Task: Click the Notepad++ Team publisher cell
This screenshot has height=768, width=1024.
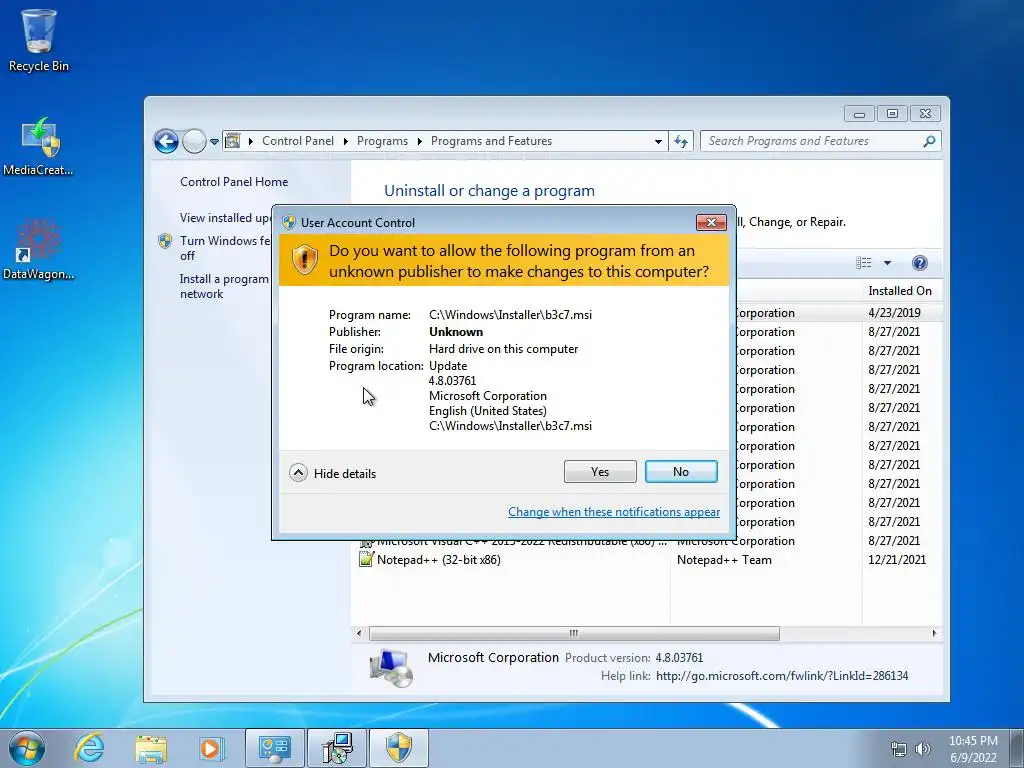Action: click(724, 560)
